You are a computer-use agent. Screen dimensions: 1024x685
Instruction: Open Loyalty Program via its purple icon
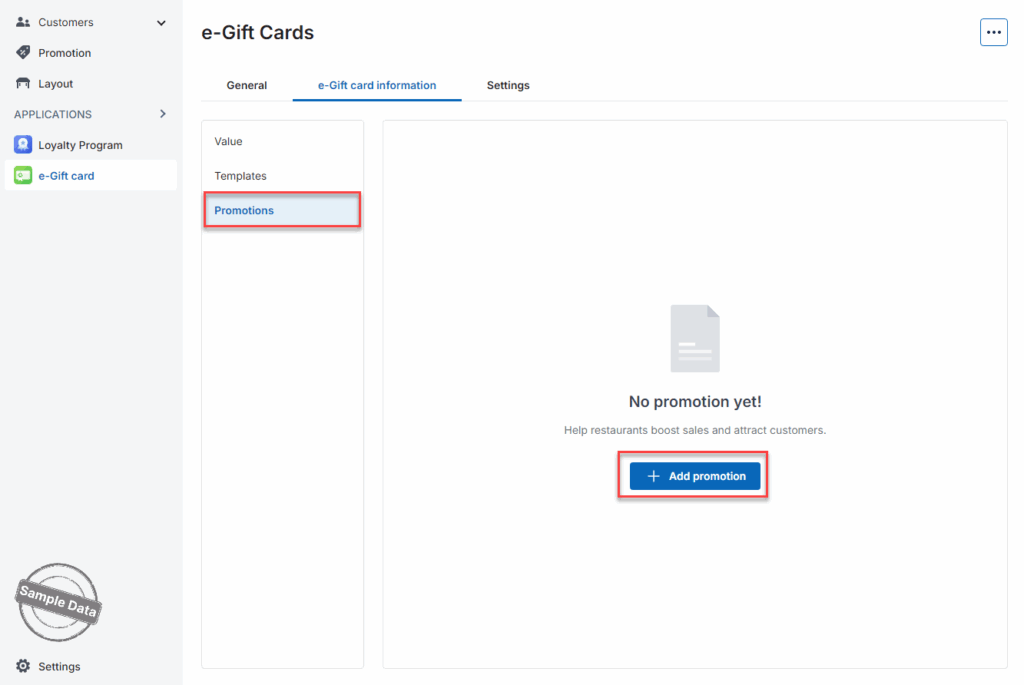[23, 145]
